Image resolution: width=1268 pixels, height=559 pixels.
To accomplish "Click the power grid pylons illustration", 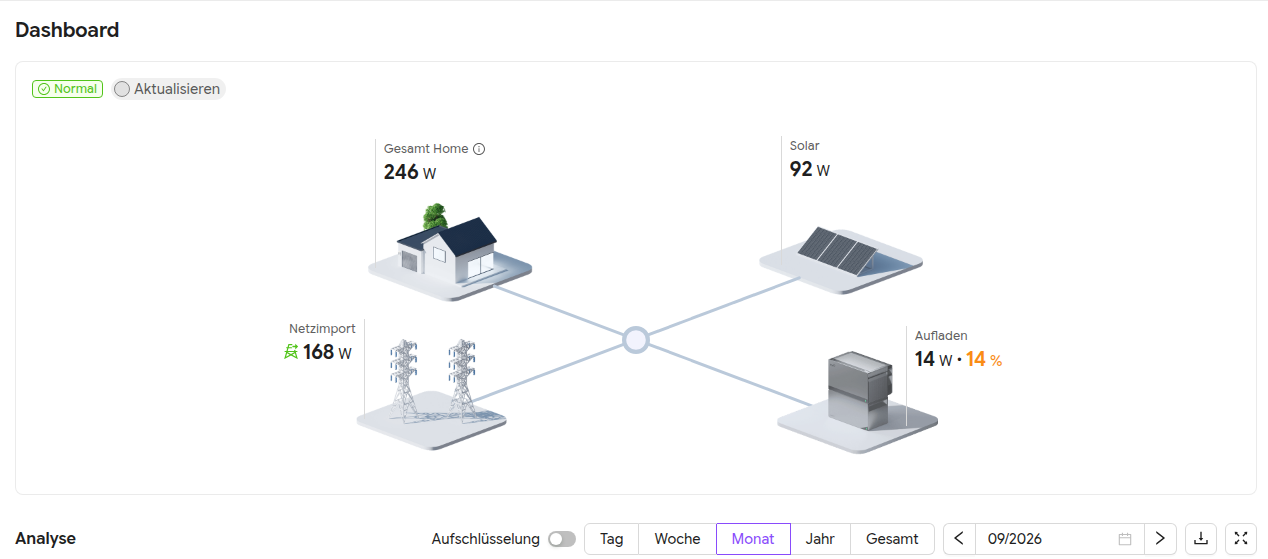I will (x=432, y=393).
